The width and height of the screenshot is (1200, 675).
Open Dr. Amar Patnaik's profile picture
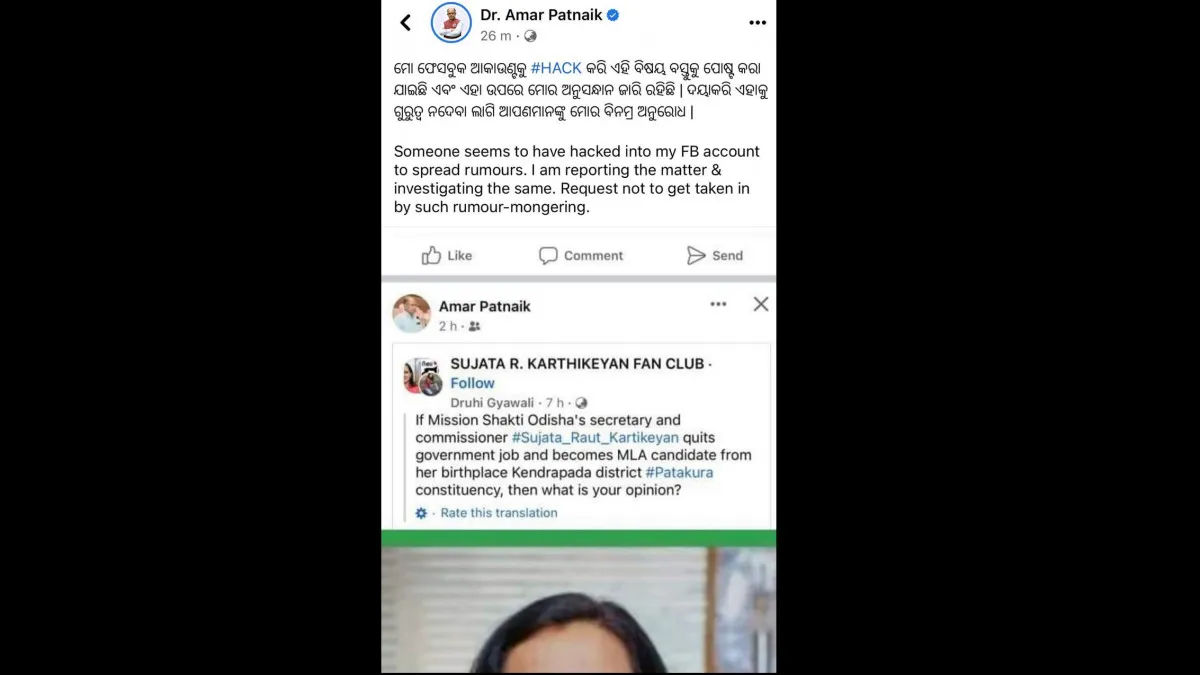451,22
